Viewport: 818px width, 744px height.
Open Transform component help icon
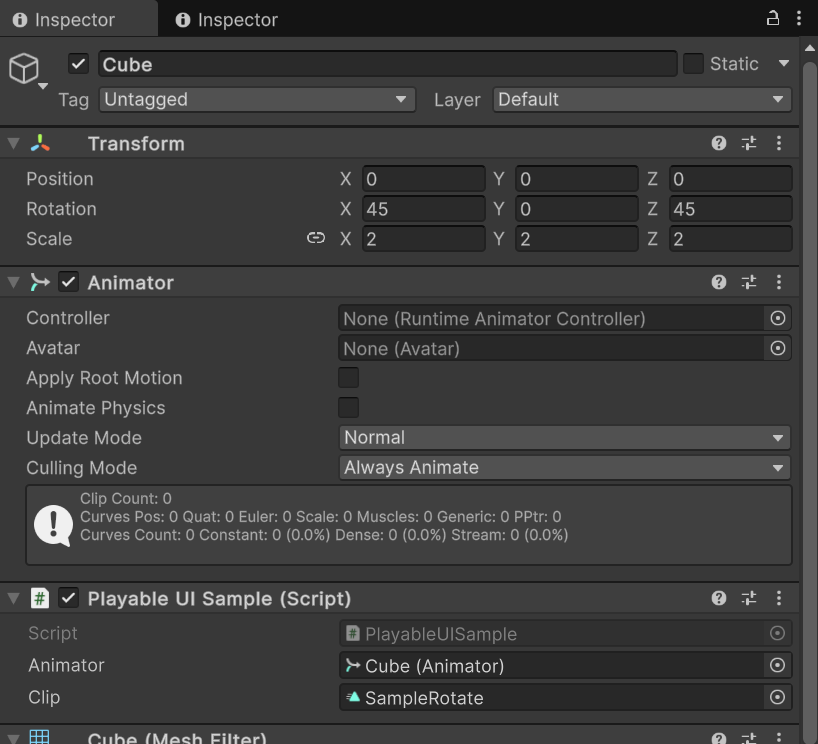[718, 143]
